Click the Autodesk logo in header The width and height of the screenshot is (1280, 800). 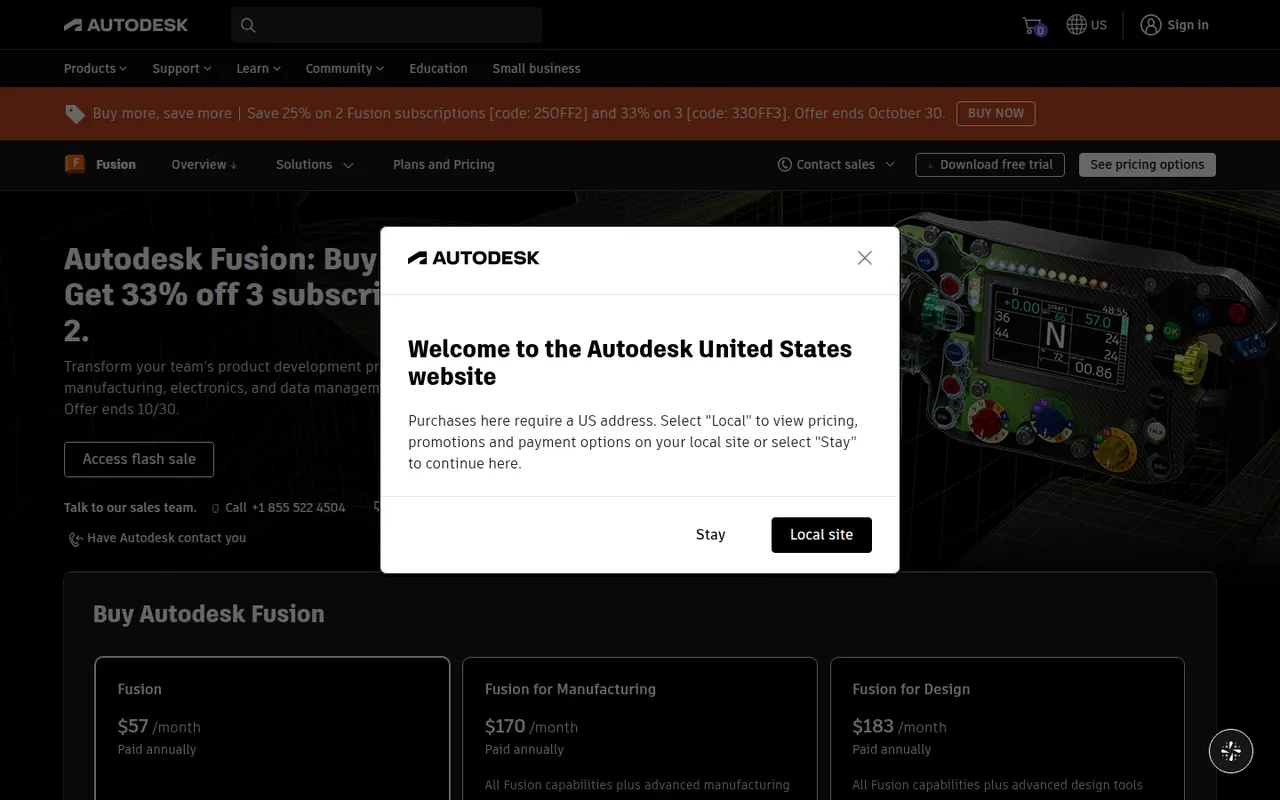[126, 25]
